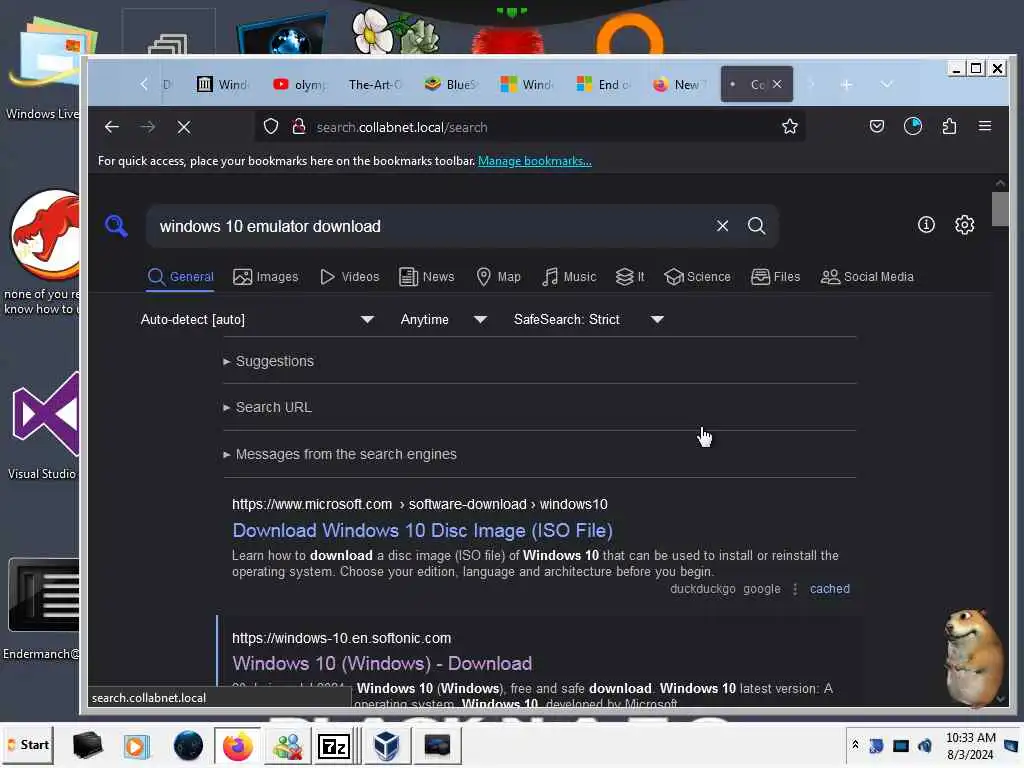Close the current Co tab
Screen dimensions: 1024x768
[777, 84]
